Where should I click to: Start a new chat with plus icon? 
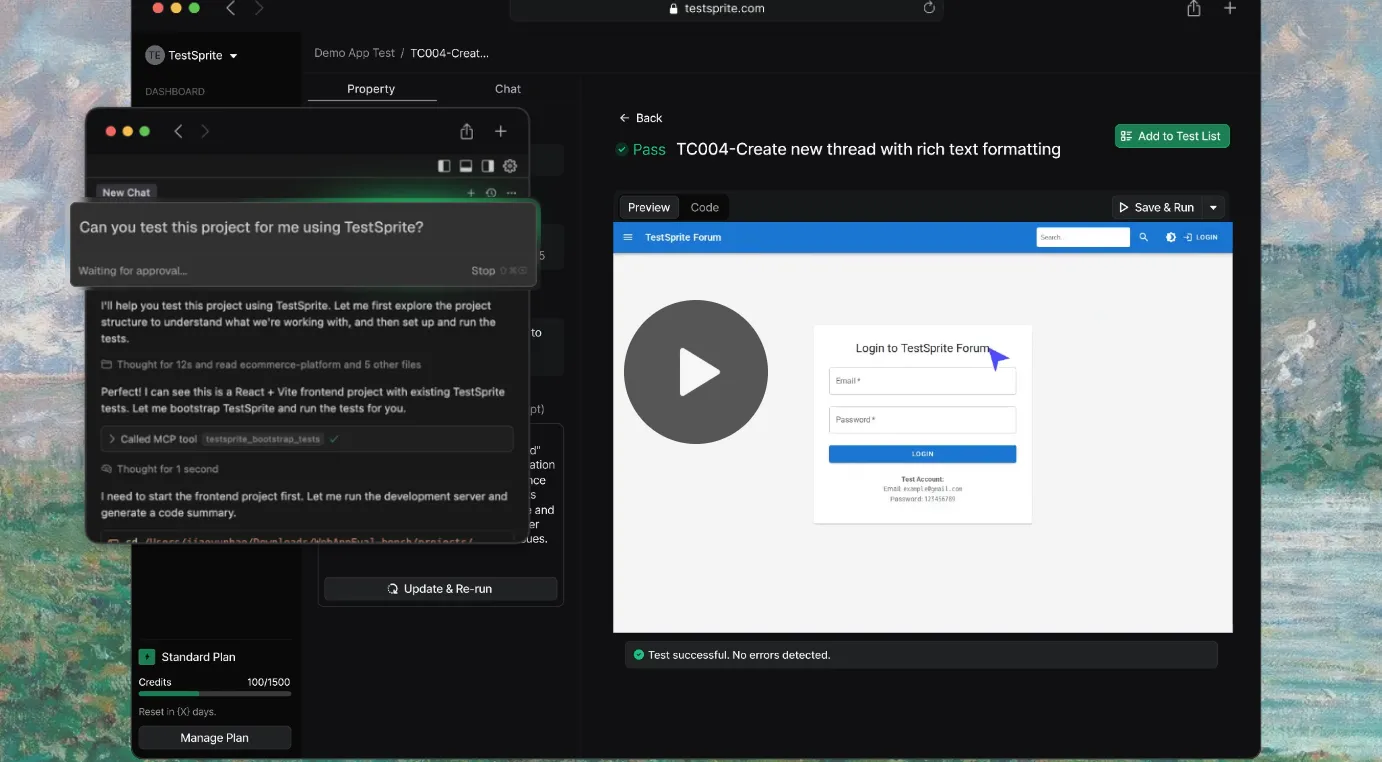pos(471,193)
